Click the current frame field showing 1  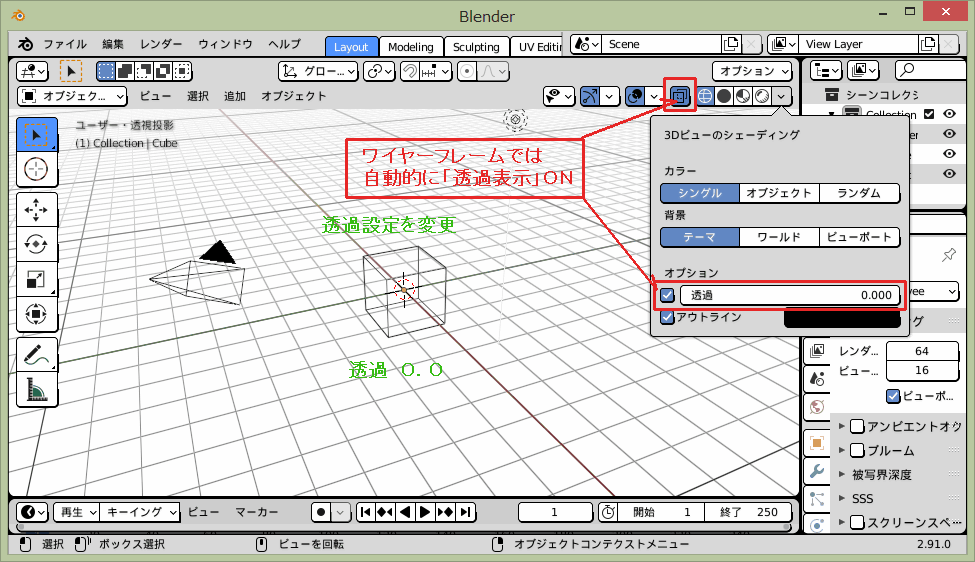[x=555, y=512]
